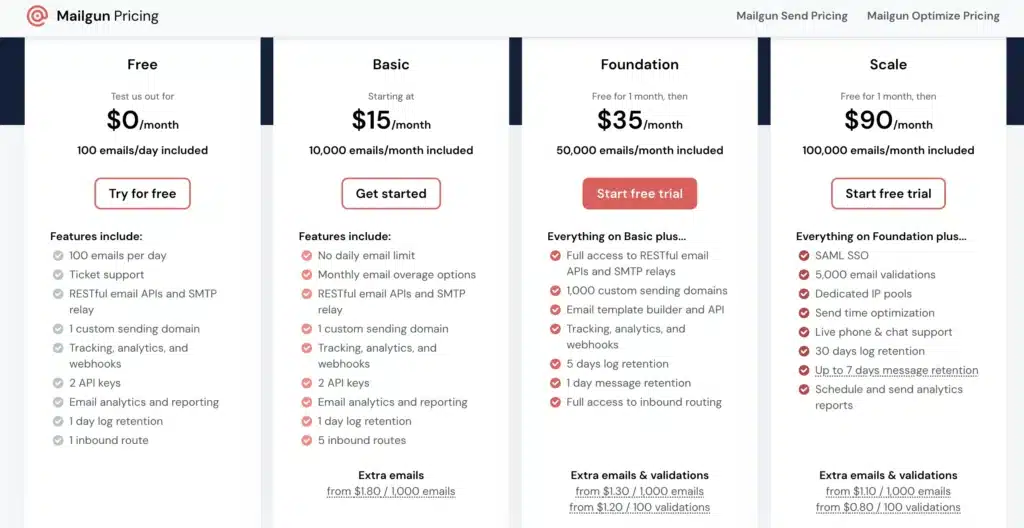Switch to Mailgun Optimize Pricing tab
This screenshot has width=1024, height=528.
pos(933,16)
